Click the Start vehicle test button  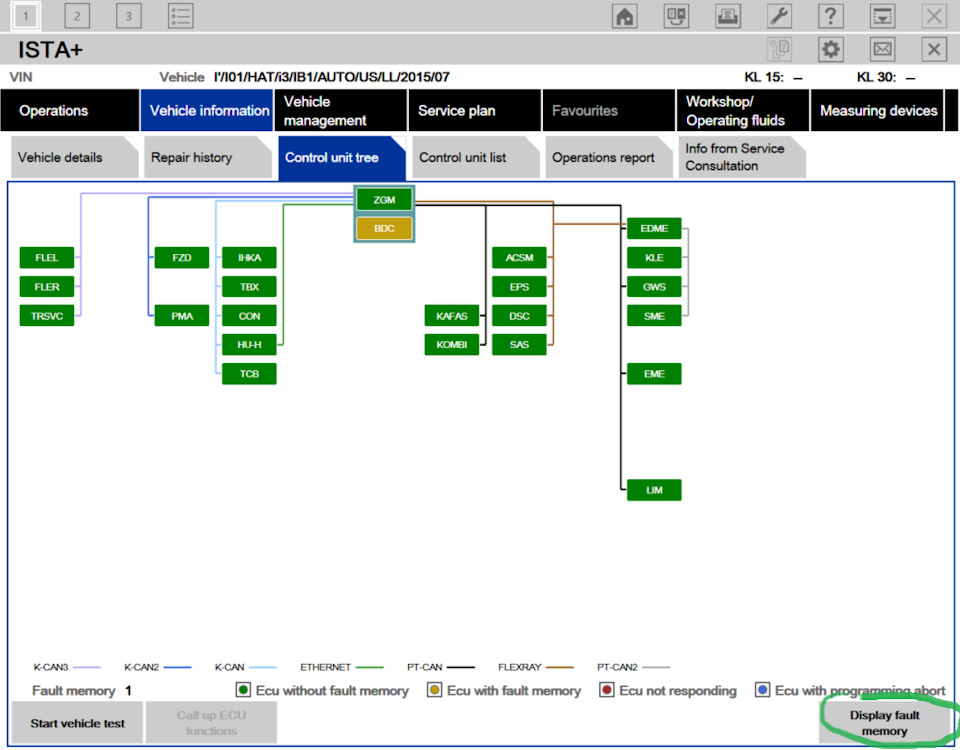[x=77, y=723]
